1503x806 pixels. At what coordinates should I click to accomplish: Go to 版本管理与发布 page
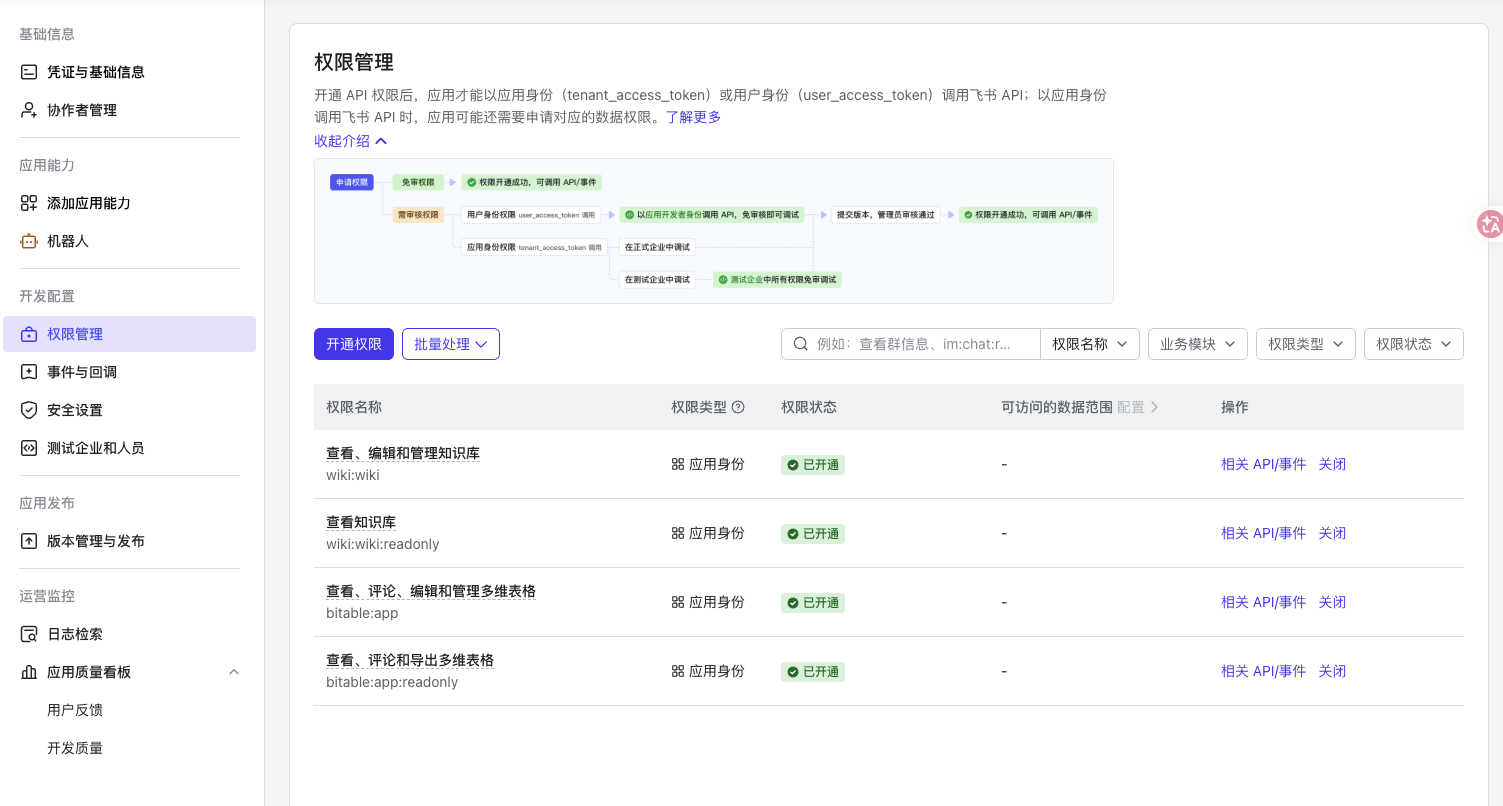(x=96, y=541)
